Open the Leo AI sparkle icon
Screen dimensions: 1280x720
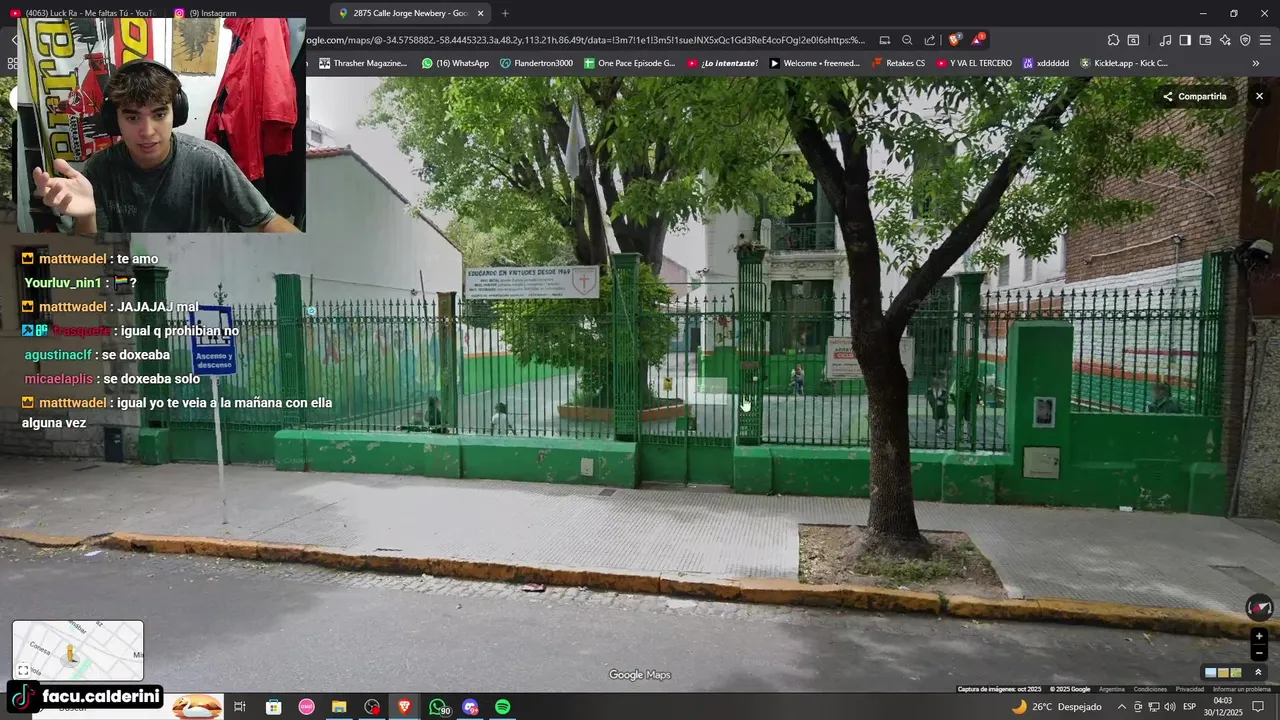1225,40
